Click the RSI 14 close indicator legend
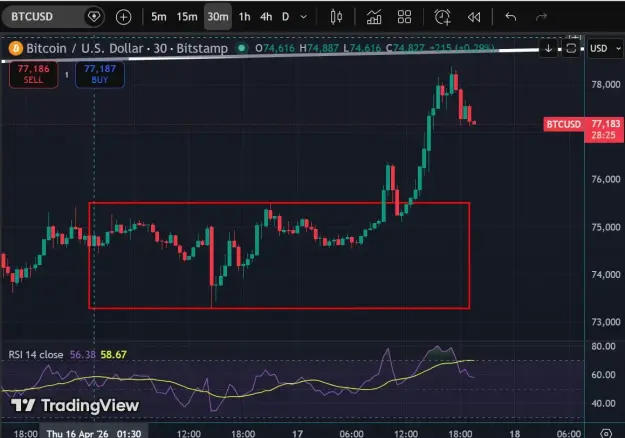Screen dimensions: 625x438 pos(36,354)
